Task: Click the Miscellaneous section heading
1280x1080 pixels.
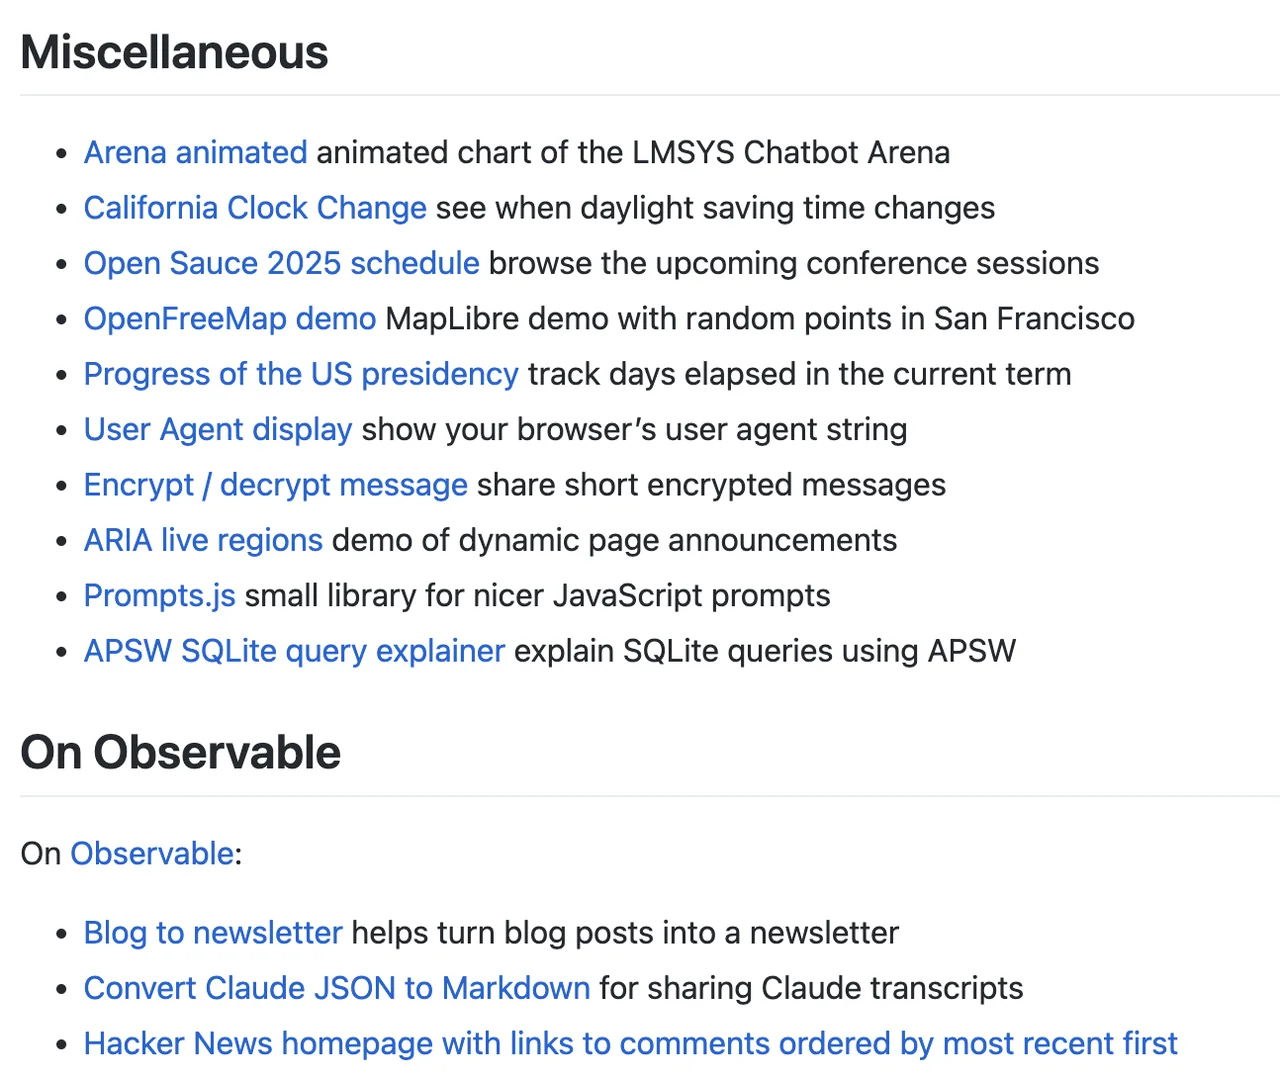Action: [x=174, y=53]
